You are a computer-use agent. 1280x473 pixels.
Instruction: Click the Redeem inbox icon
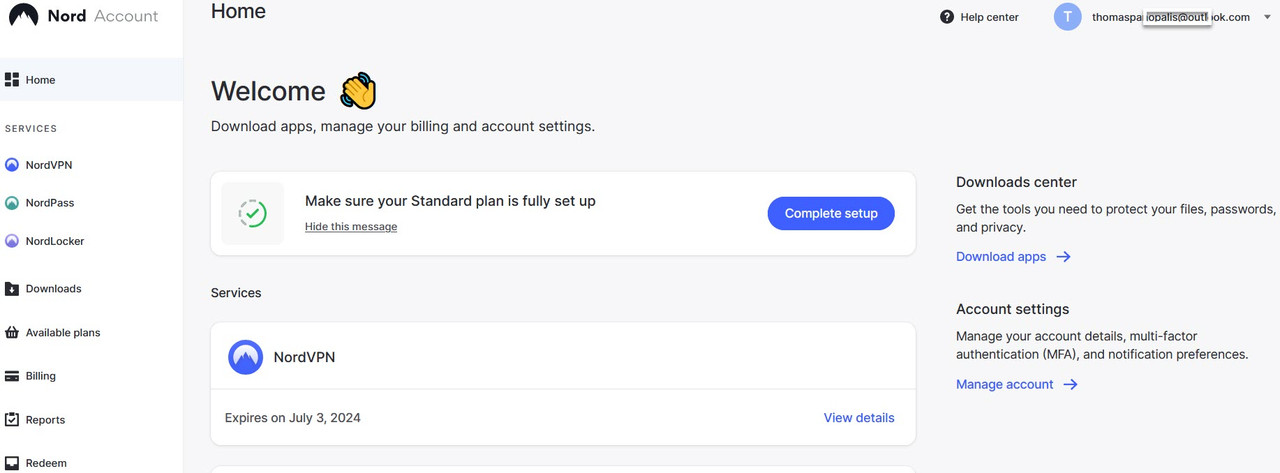12,463
